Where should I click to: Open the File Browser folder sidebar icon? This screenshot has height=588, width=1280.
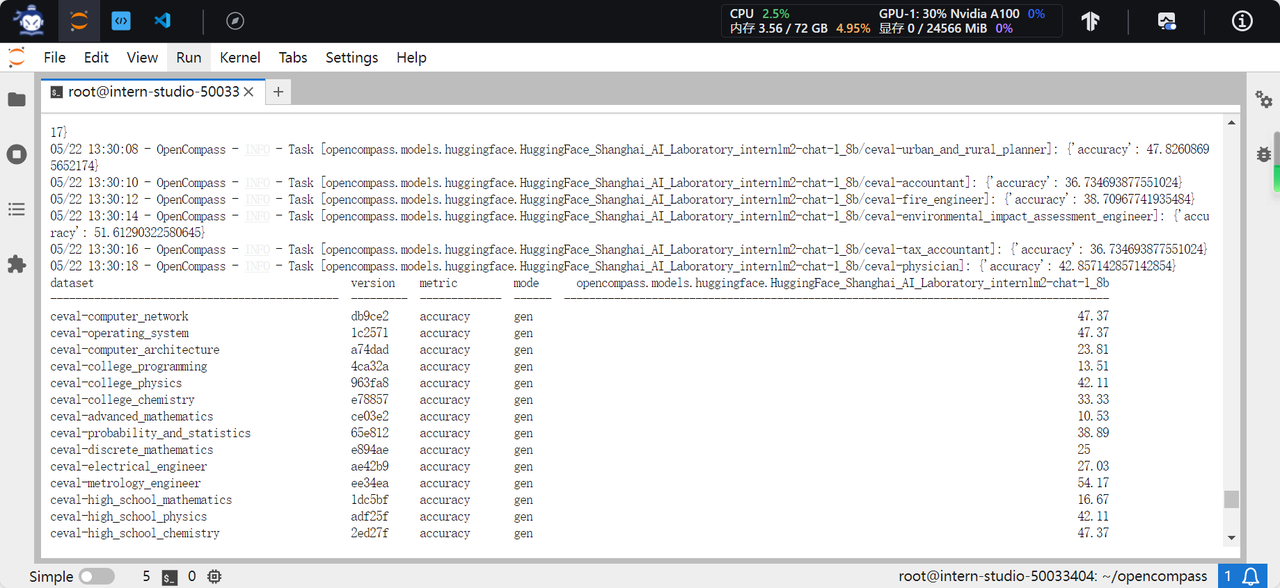[x=16, y=100]
